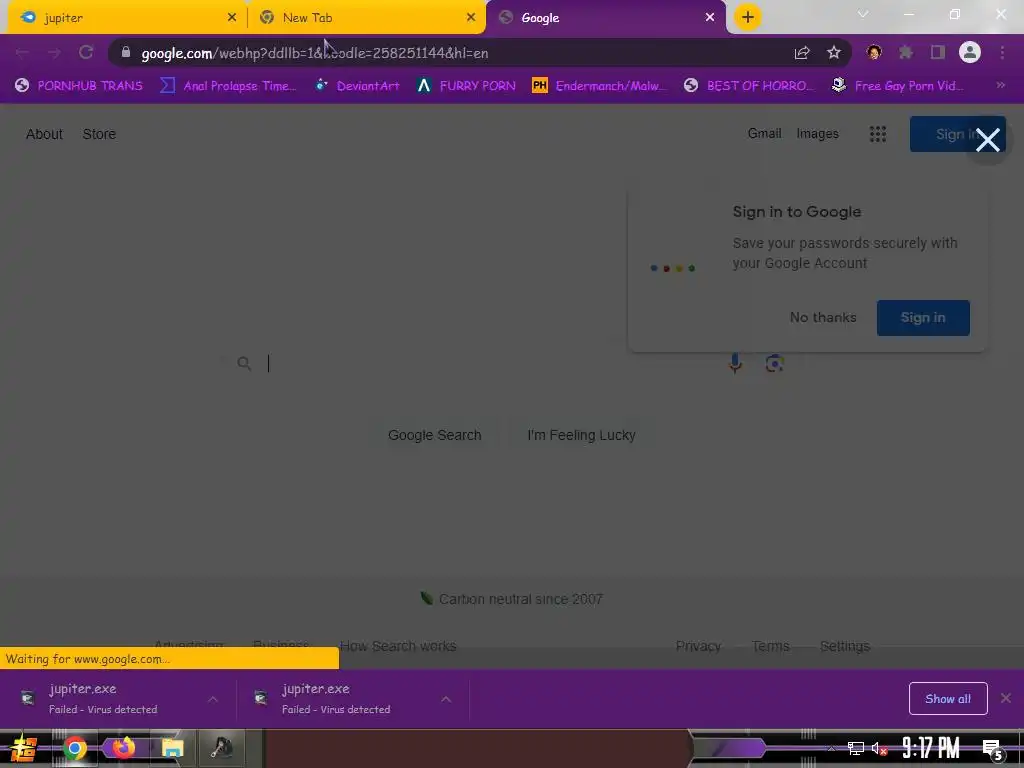Open Chrome from the taskbar
Image resolution: width=1024 pixels, height=768 pixels.
[75, 748]
